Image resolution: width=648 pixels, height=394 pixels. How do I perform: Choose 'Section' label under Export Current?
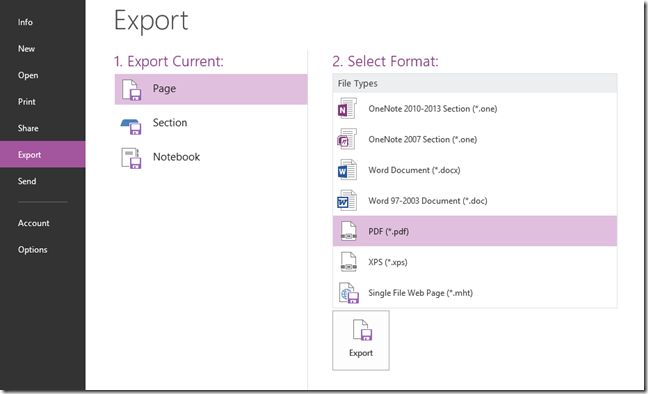coord(170,123)
